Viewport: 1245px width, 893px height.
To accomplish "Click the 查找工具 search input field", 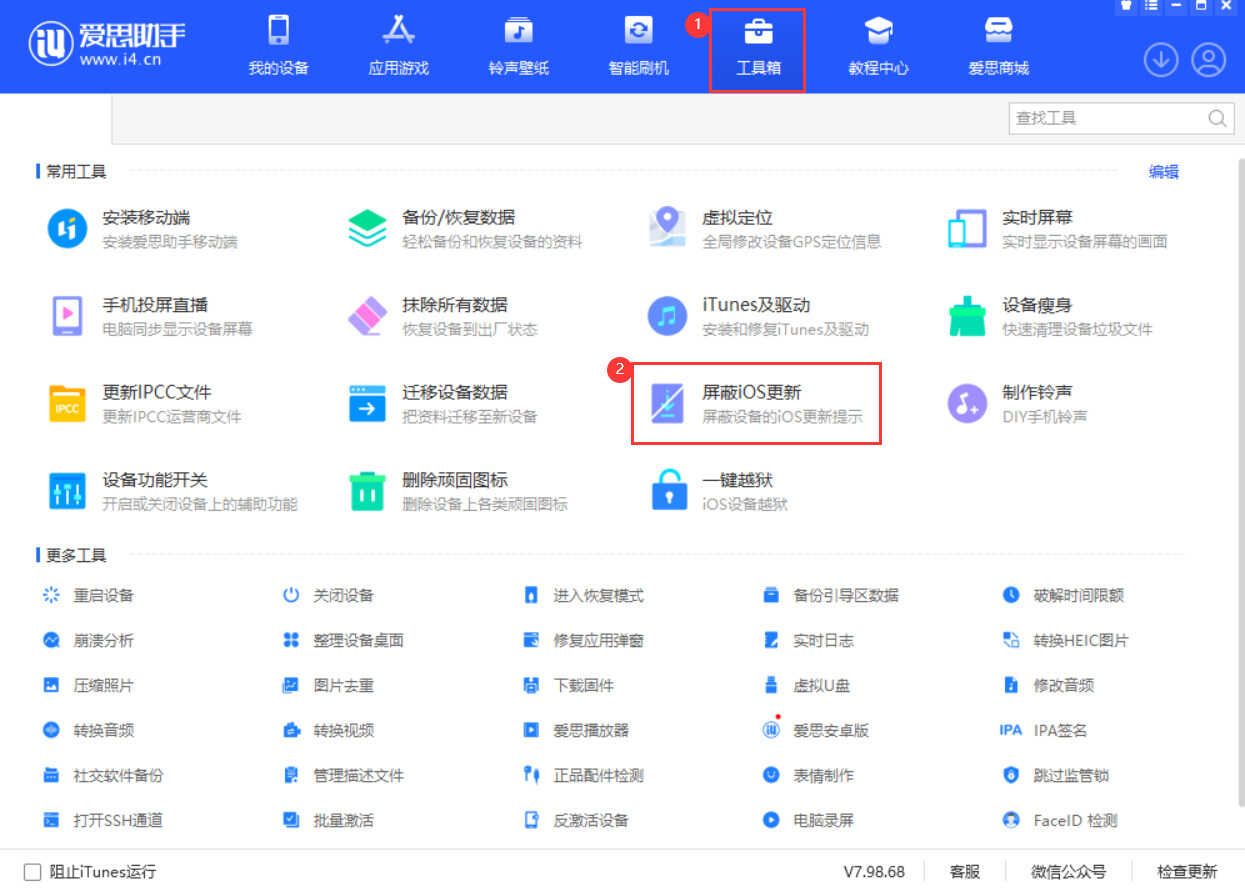I will tap(1108, 118).
